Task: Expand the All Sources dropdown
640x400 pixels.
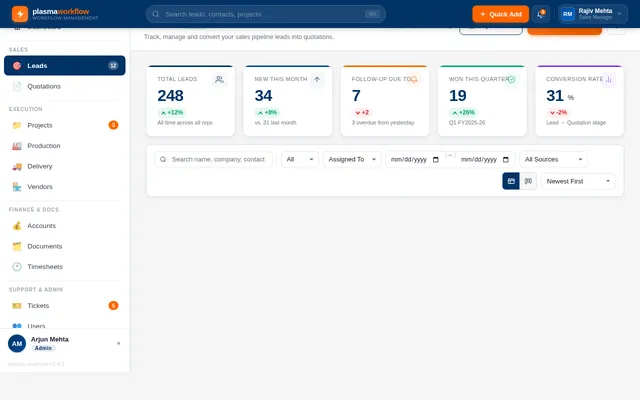Action: click(553, 159)
